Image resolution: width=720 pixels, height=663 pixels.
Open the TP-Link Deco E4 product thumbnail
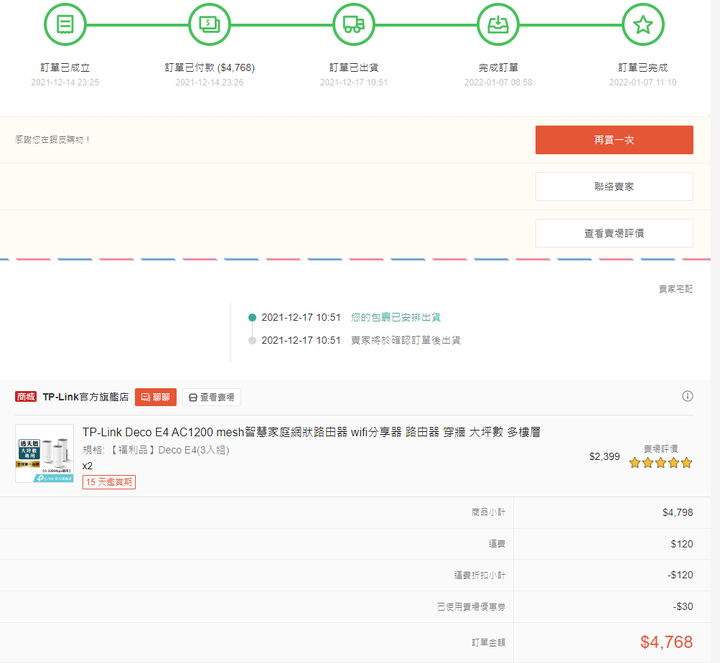click(45, 453)
